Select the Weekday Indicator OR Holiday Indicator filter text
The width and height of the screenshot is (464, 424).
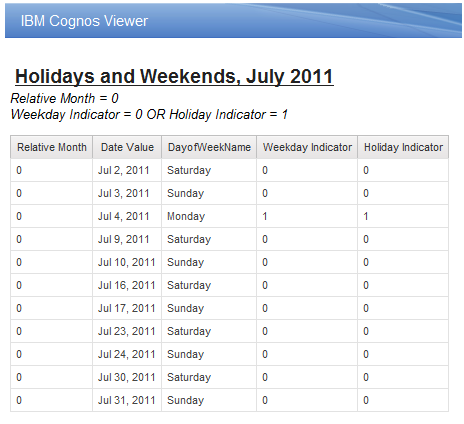tap(149, 114)
